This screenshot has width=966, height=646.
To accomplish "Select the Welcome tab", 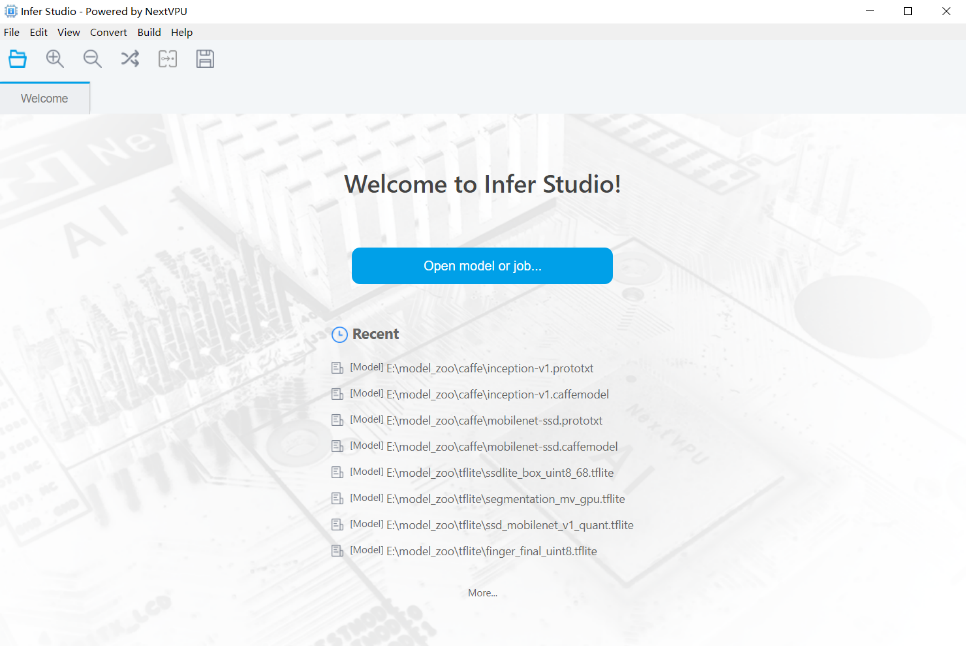I will 44,99.
